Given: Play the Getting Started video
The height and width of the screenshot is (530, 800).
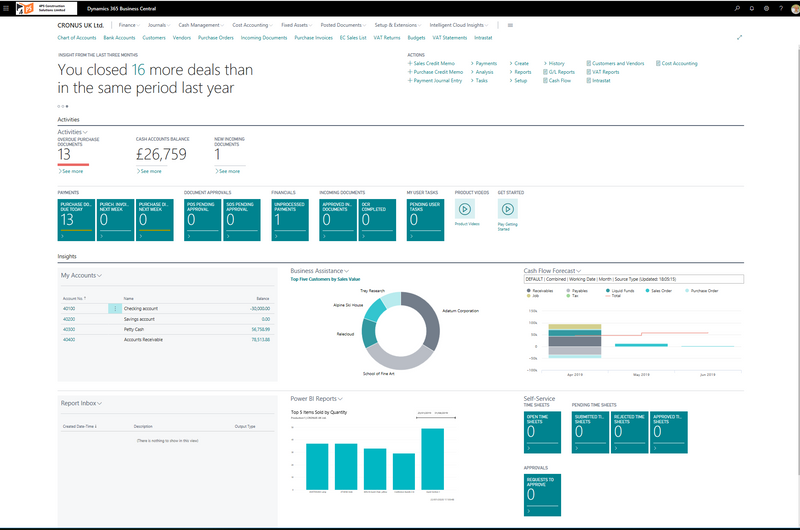Looking at the screenshot, I should coord(508,209).
